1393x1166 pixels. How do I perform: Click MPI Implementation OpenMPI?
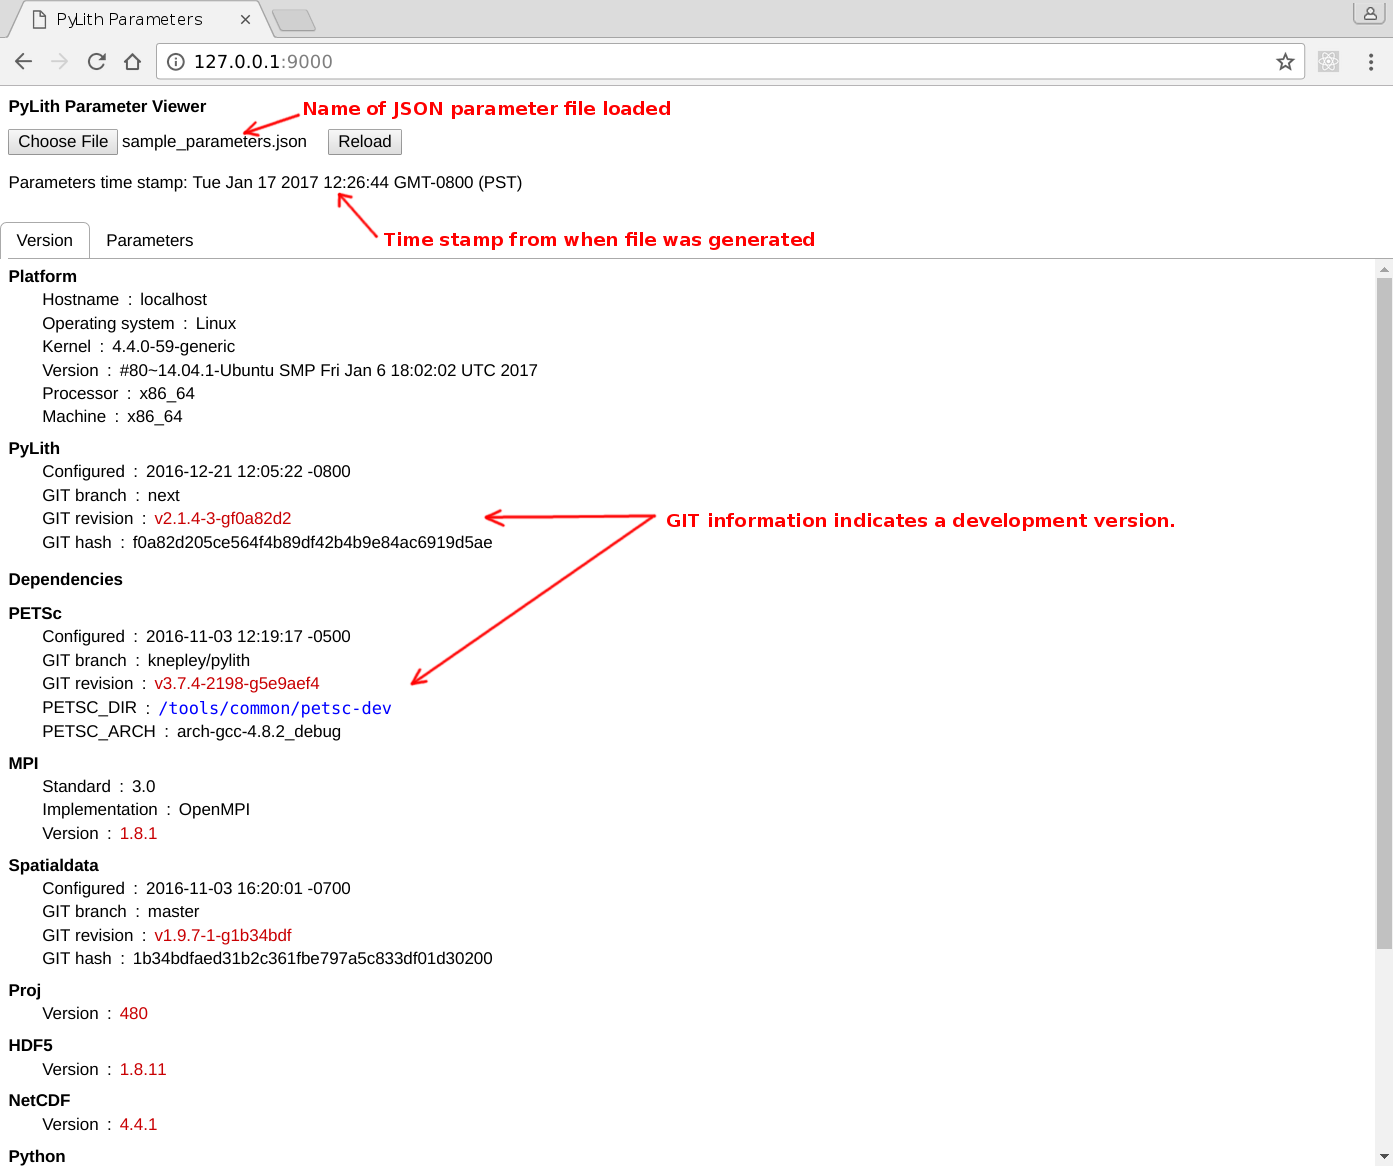(x=214, y=809)
